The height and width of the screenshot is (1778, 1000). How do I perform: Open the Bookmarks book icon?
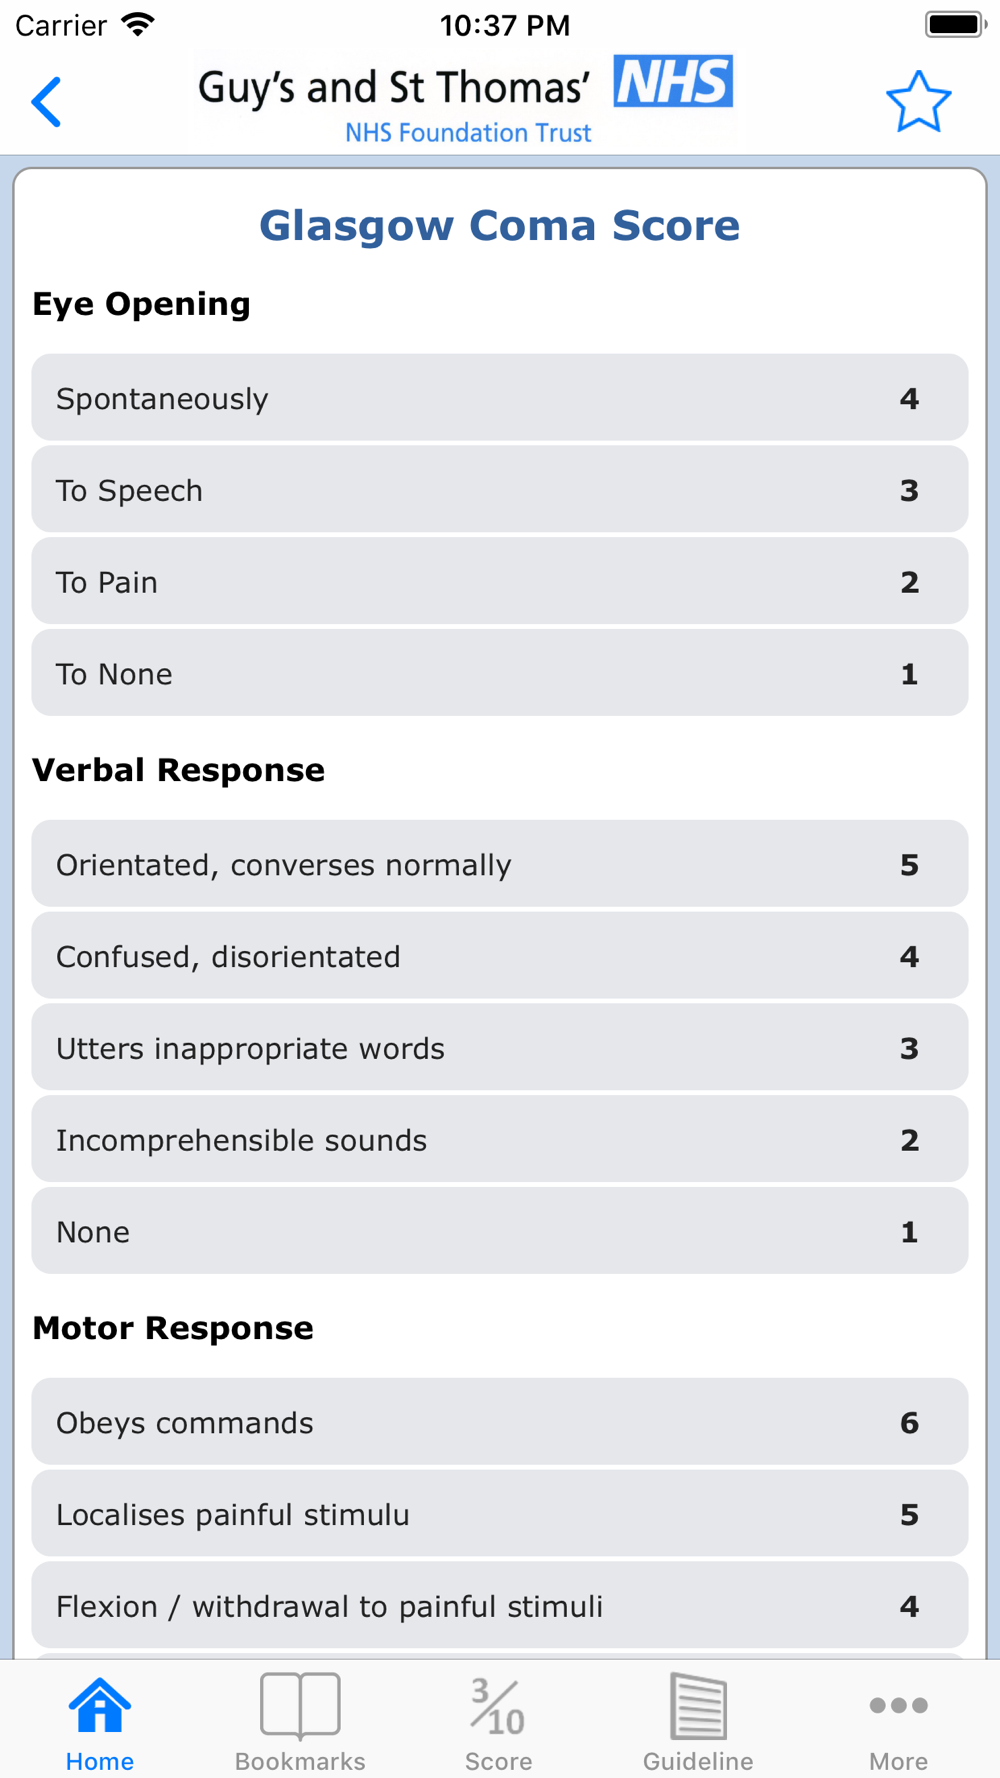tap(300, 1706)
